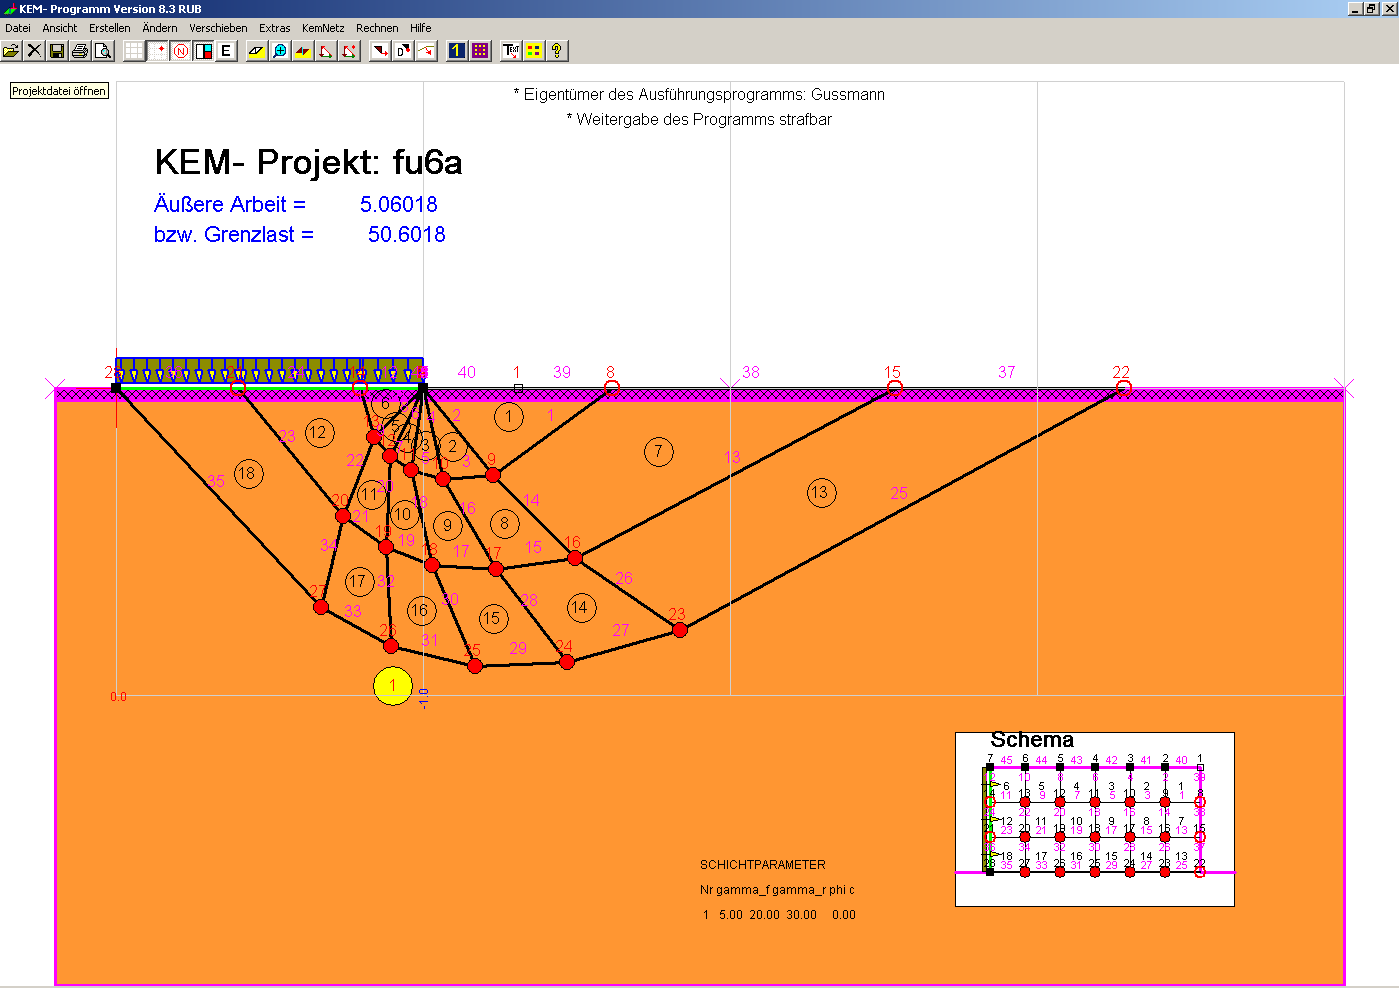The height and width of the screenshot is (988, 1399).
Task: Click the Schema mesh thumbnail
Action: (x=1095, y=819)
